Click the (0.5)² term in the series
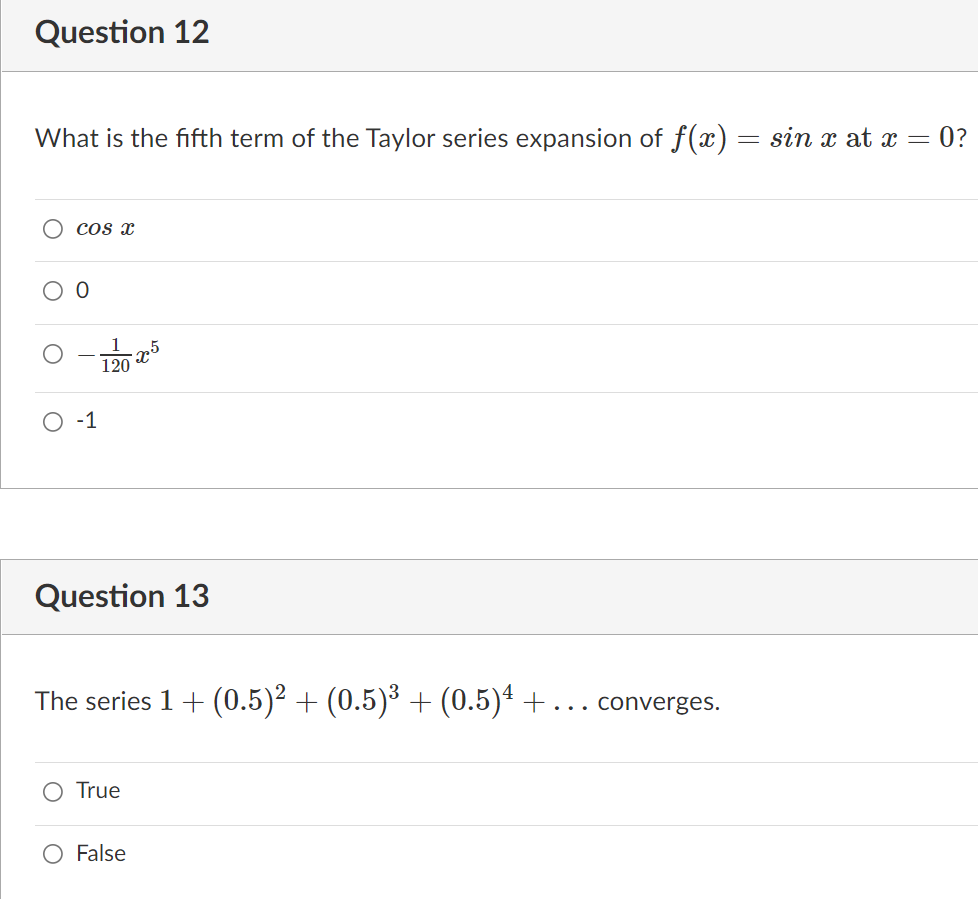Viewport: 978px width, 899px height. coord(249,701)
